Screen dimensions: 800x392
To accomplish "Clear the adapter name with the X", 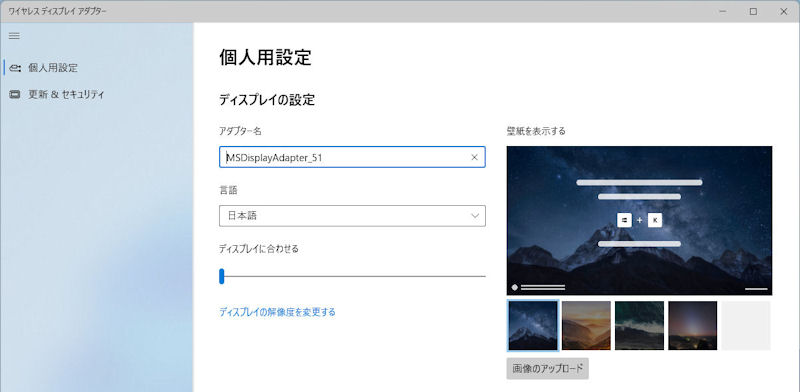I will (474, 157).
